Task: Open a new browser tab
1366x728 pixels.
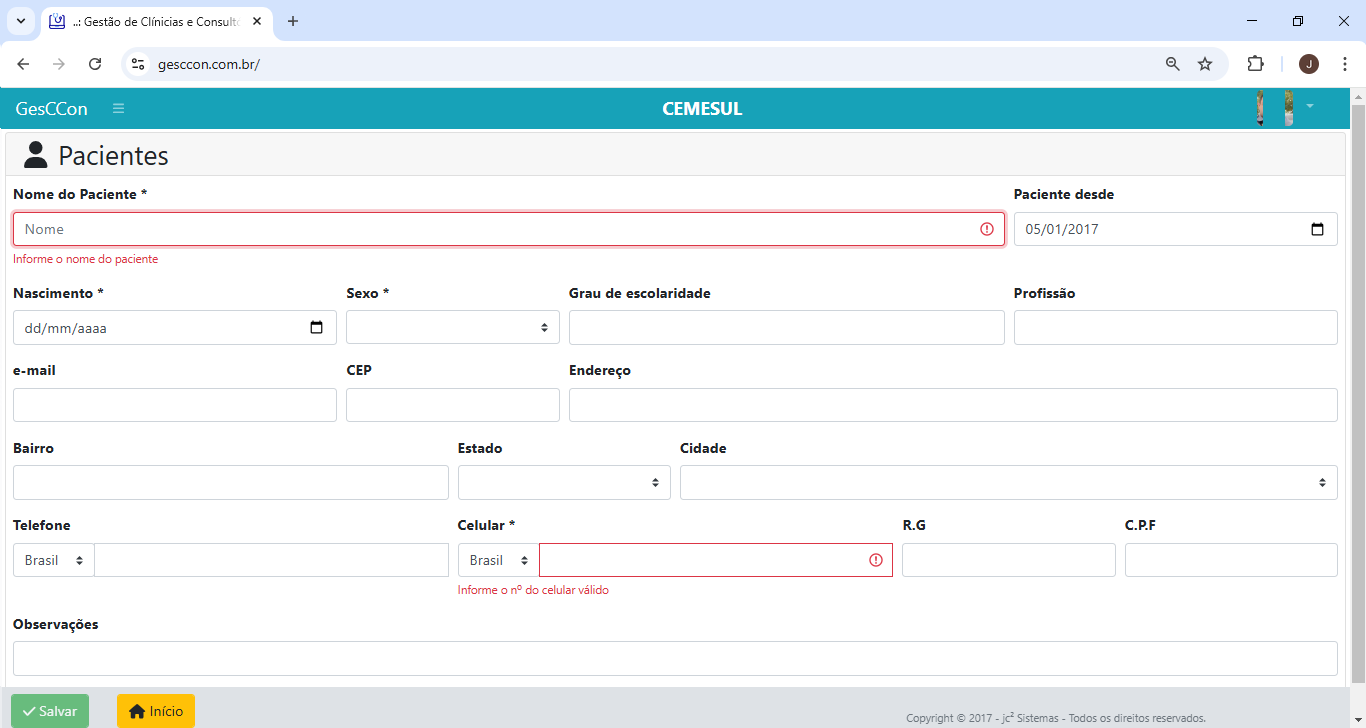Action: pyautogui.click(x=293, y=21)
